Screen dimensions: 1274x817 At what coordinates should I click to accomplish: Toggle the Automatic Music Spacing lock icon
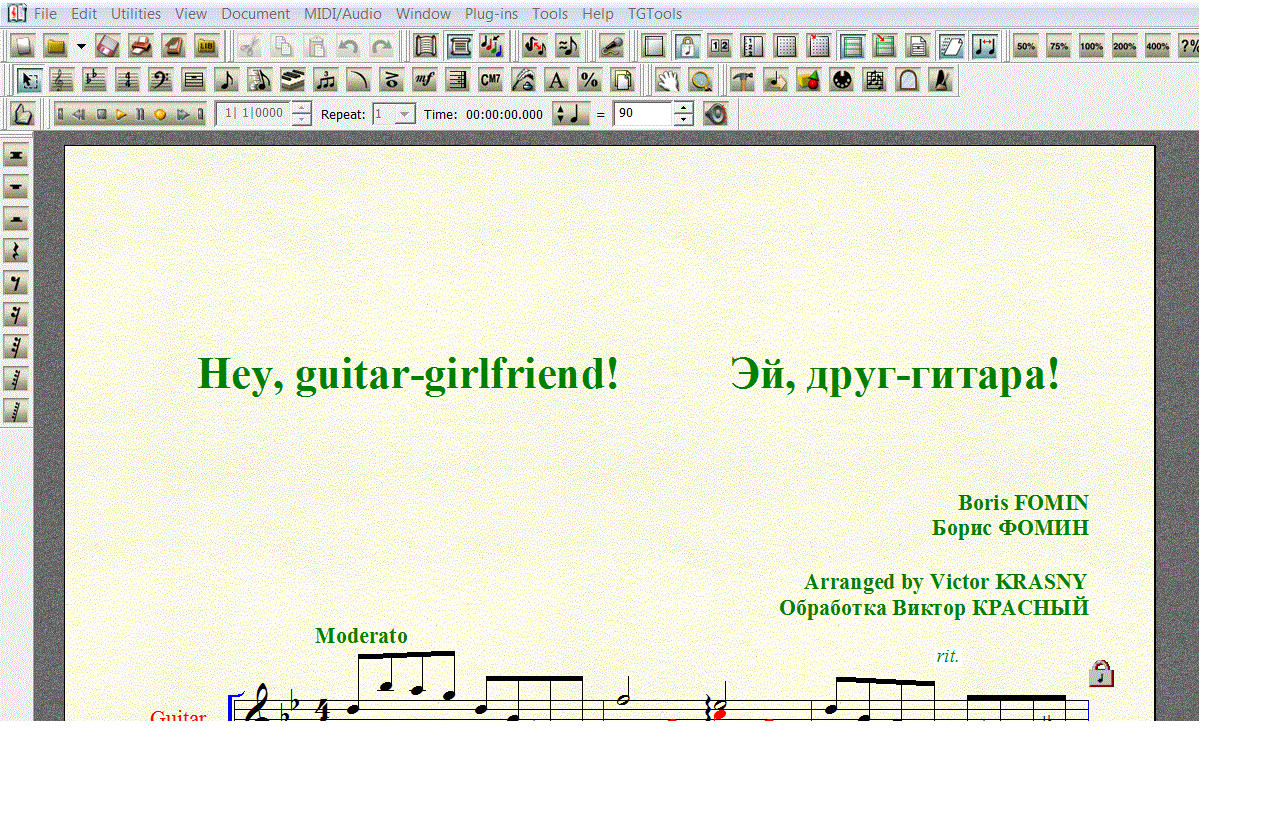tap(687, 46)
